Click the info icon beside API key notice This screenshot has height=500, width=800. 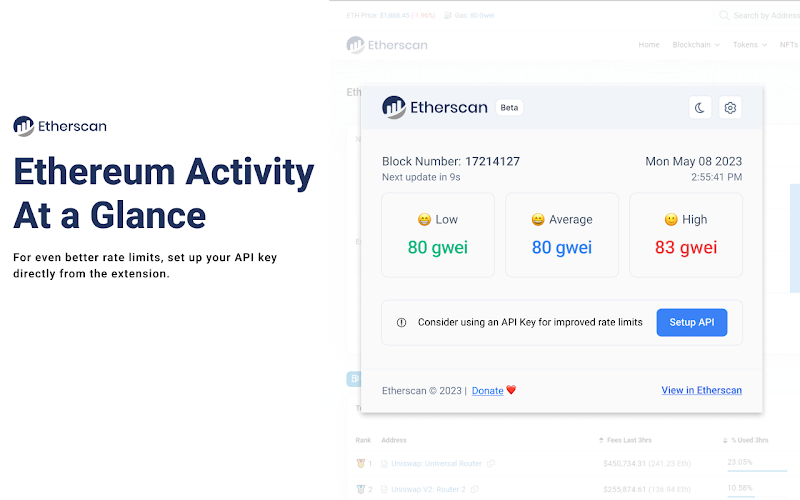pos(402,322)
